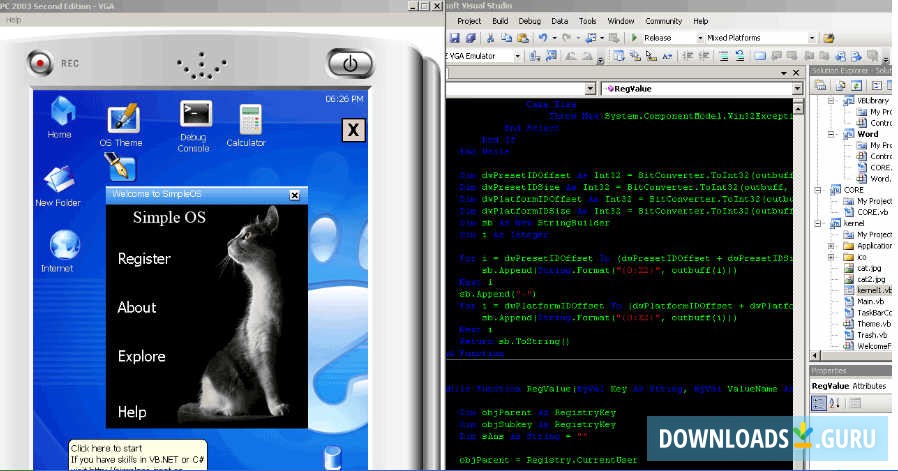Image resolution: width=898 pixels, height=471 pixels.
Task: Open the OS Theme icon
Action: pos(121,125)
